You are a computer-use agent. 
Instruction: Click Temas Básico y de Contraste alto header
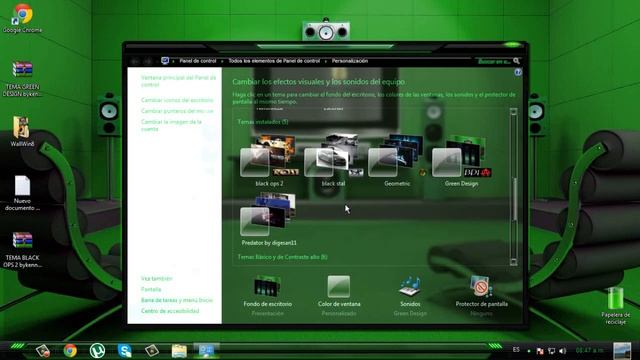(x=282, y=257)
